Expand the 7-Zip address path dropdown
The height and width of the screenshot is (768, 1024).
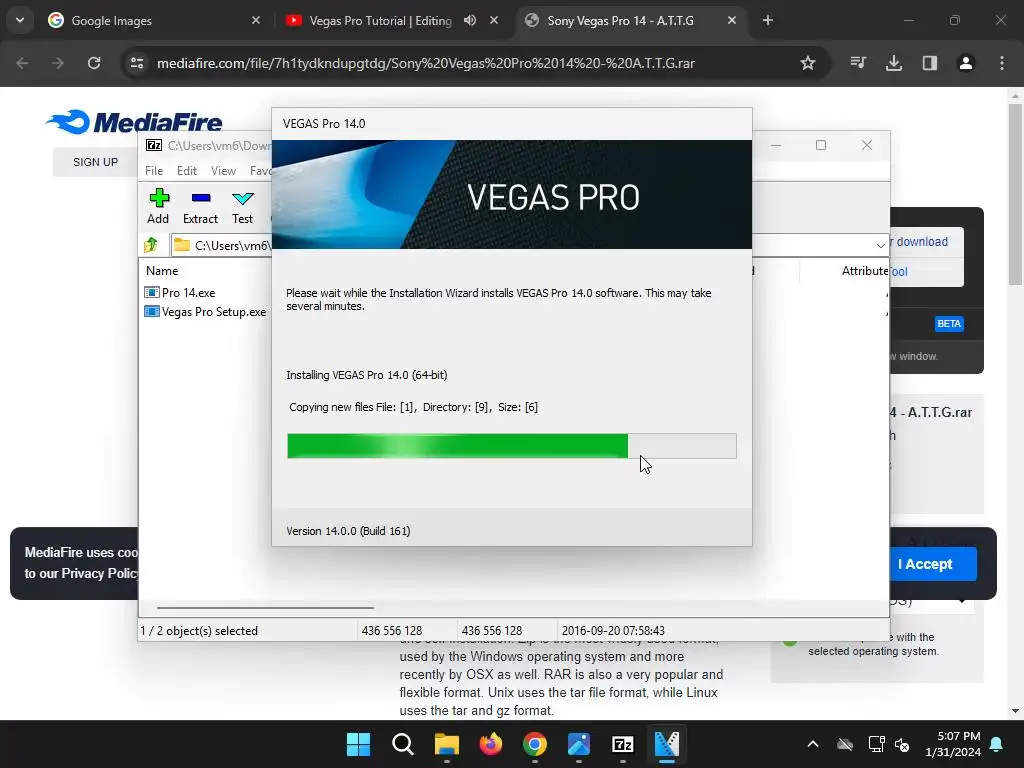tap(880, 246)
